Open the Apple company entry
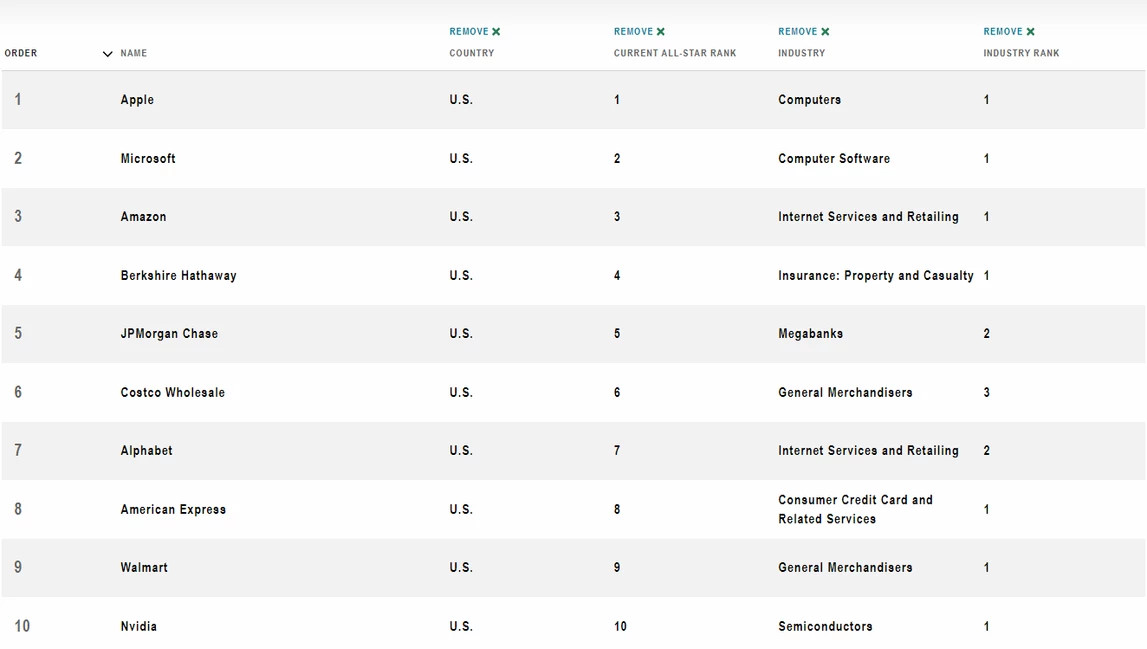 point(138,100)
